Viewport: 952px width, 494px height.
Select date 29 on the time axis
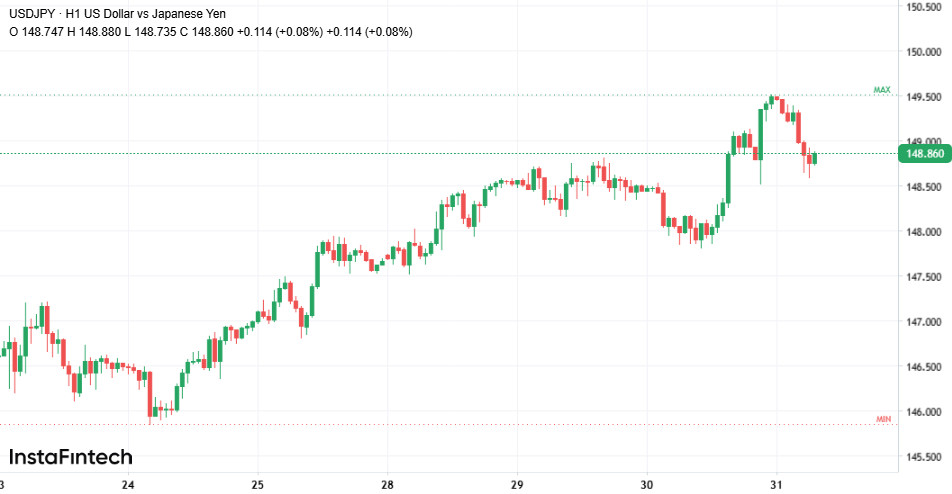tap(517, 485)
